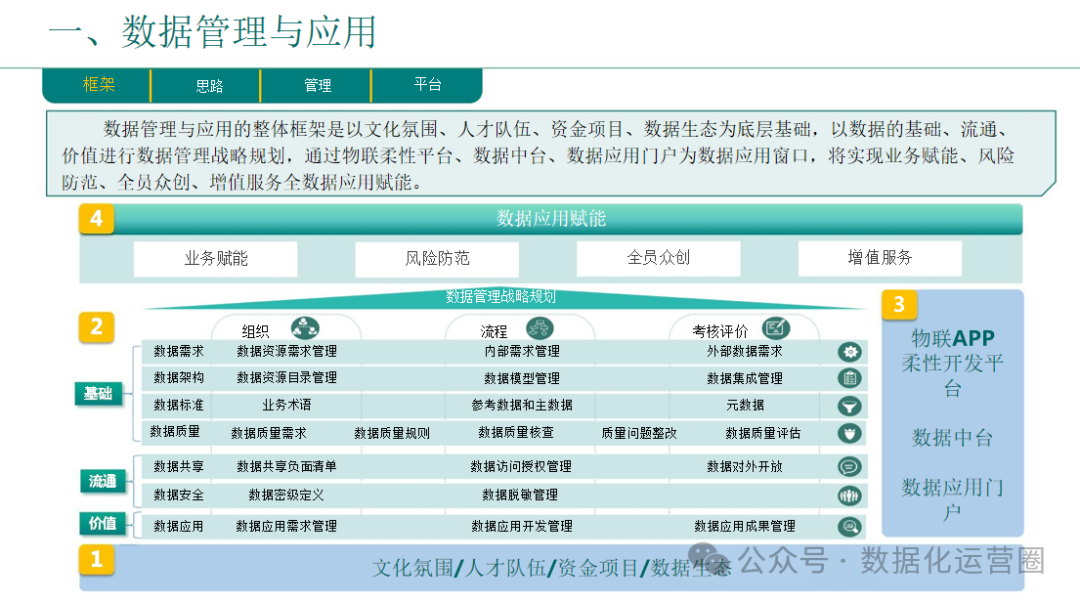Screen dimensions: 1080x603
Task: Click the shield icon in 数据质量评估 row
Action: pyautogui.click(x=850, y=433)
